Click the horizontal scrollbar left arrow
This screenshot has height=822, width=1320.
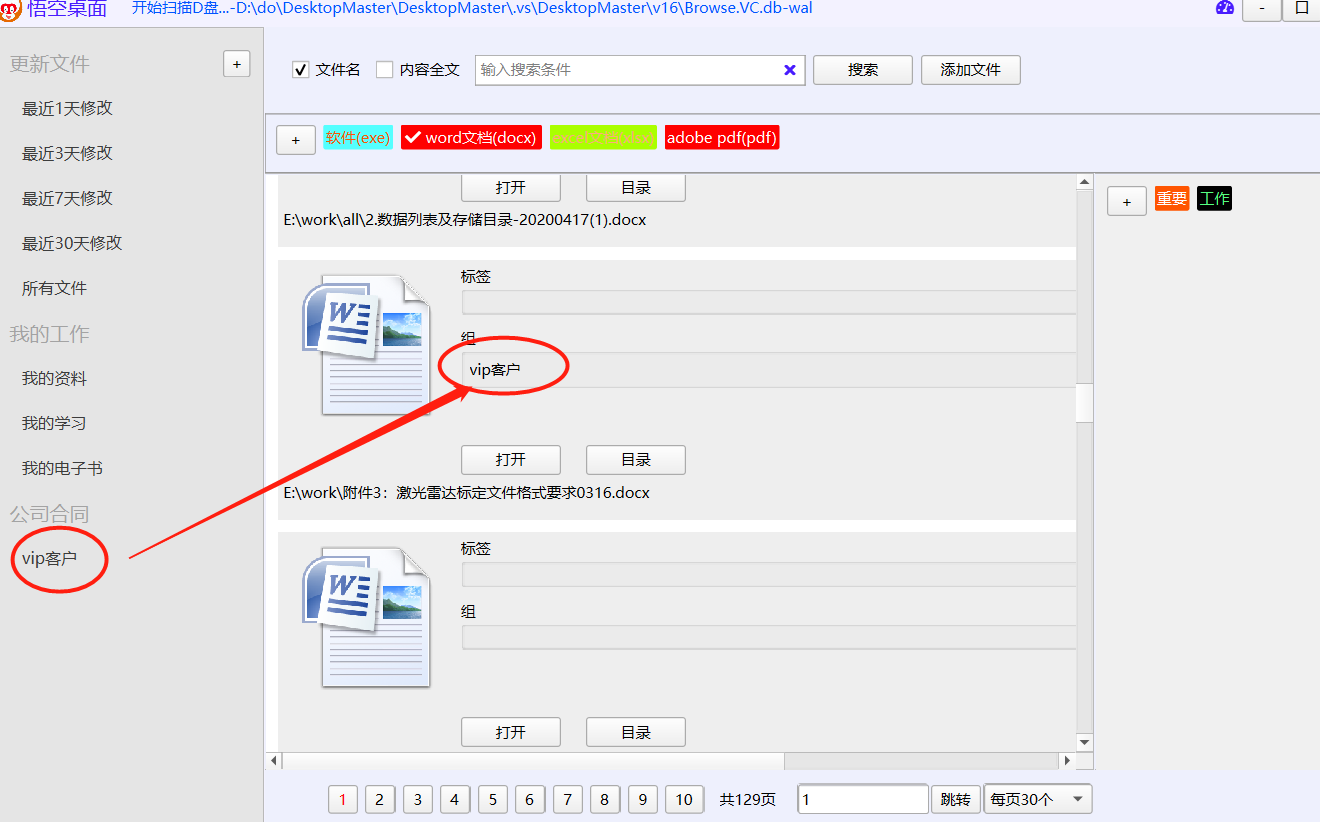coord(275,761)
